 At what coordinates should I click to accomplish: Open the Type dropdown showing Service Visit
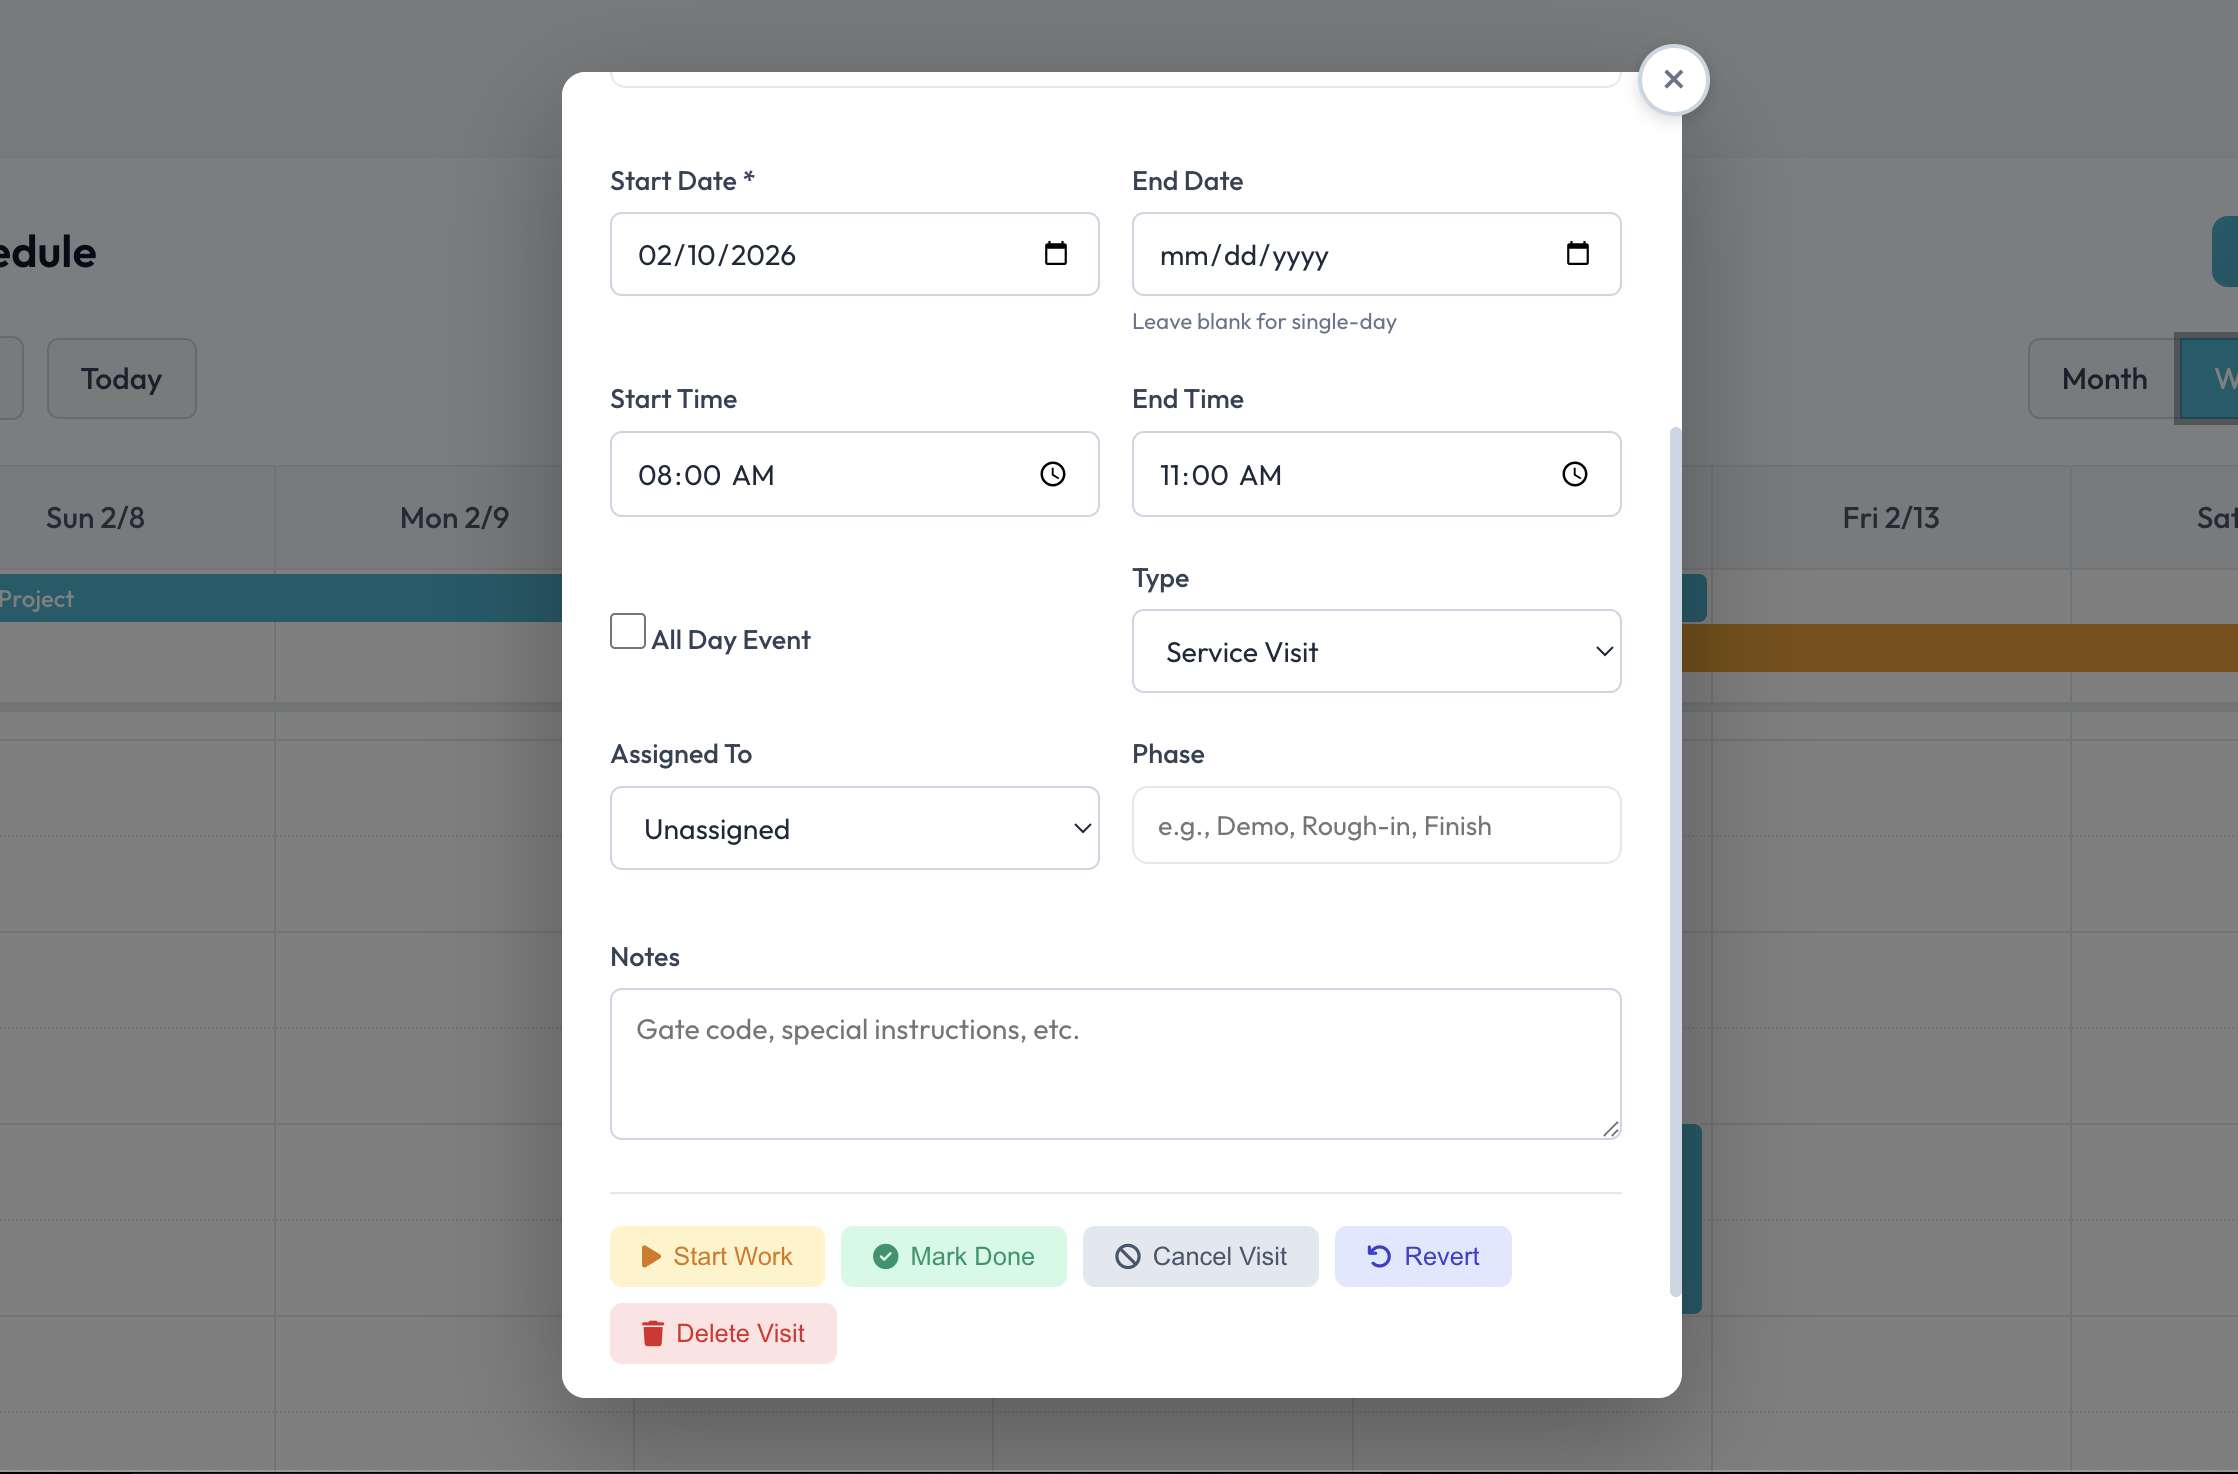click(x=1377, y=651)
